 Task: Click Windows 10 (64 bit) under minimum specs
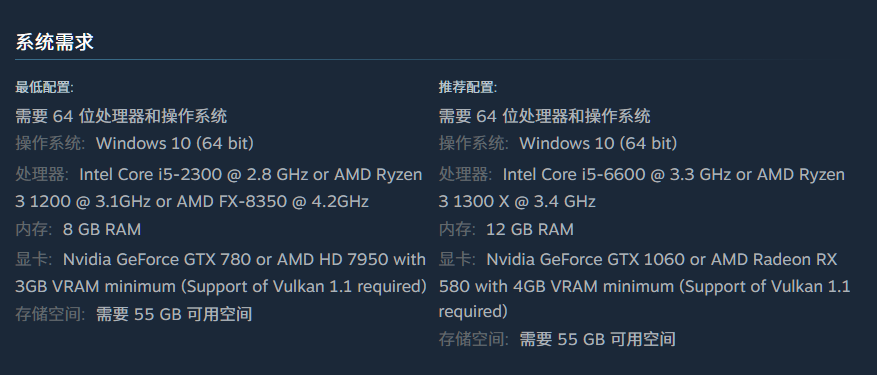coord(175,143)
